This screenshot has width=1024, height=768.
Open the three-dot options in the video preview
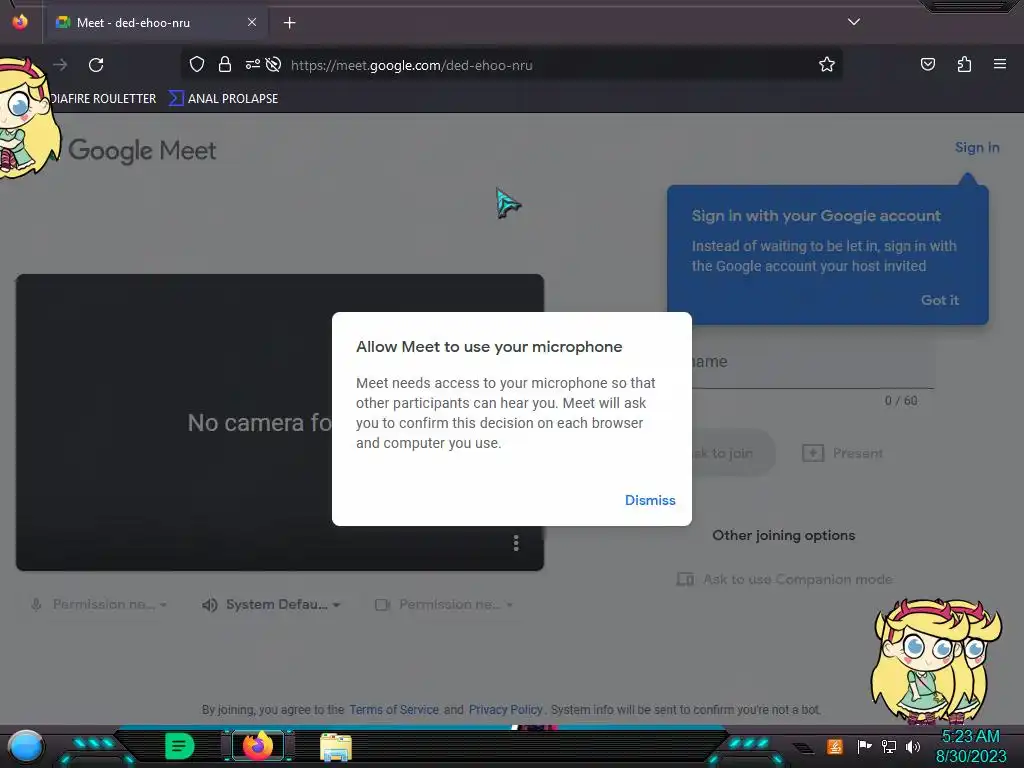(x=516, y=543)
